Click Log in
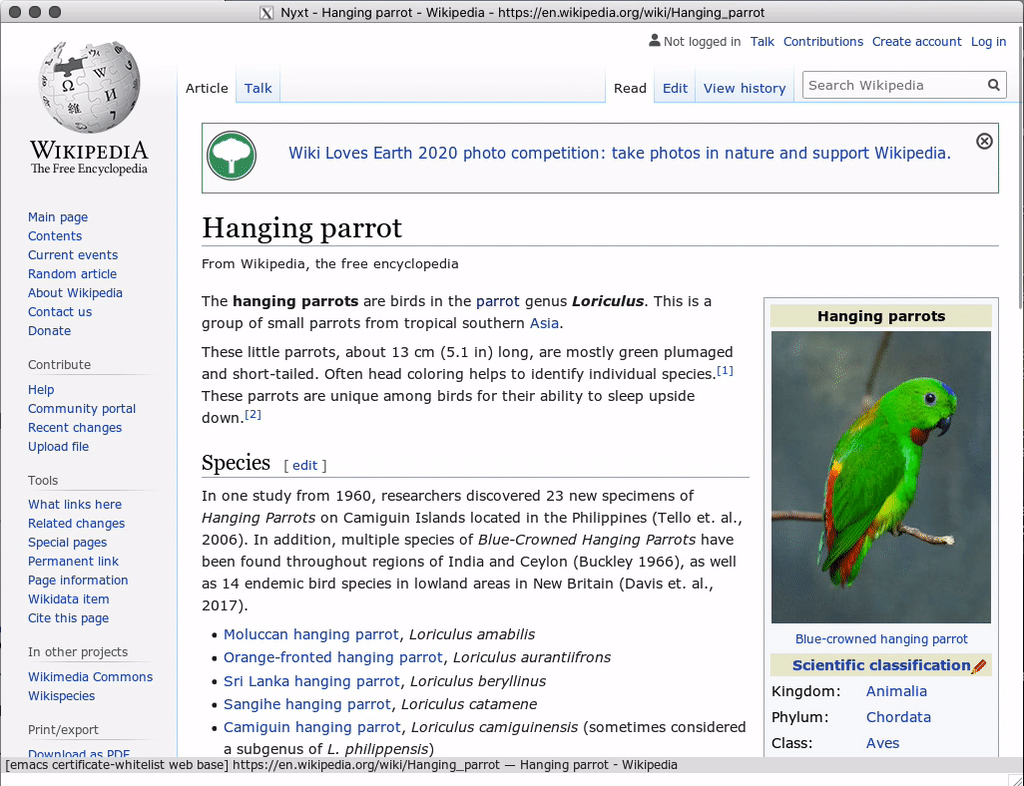The width and height of the screenshot is (1024, 786). coord(988,42)
